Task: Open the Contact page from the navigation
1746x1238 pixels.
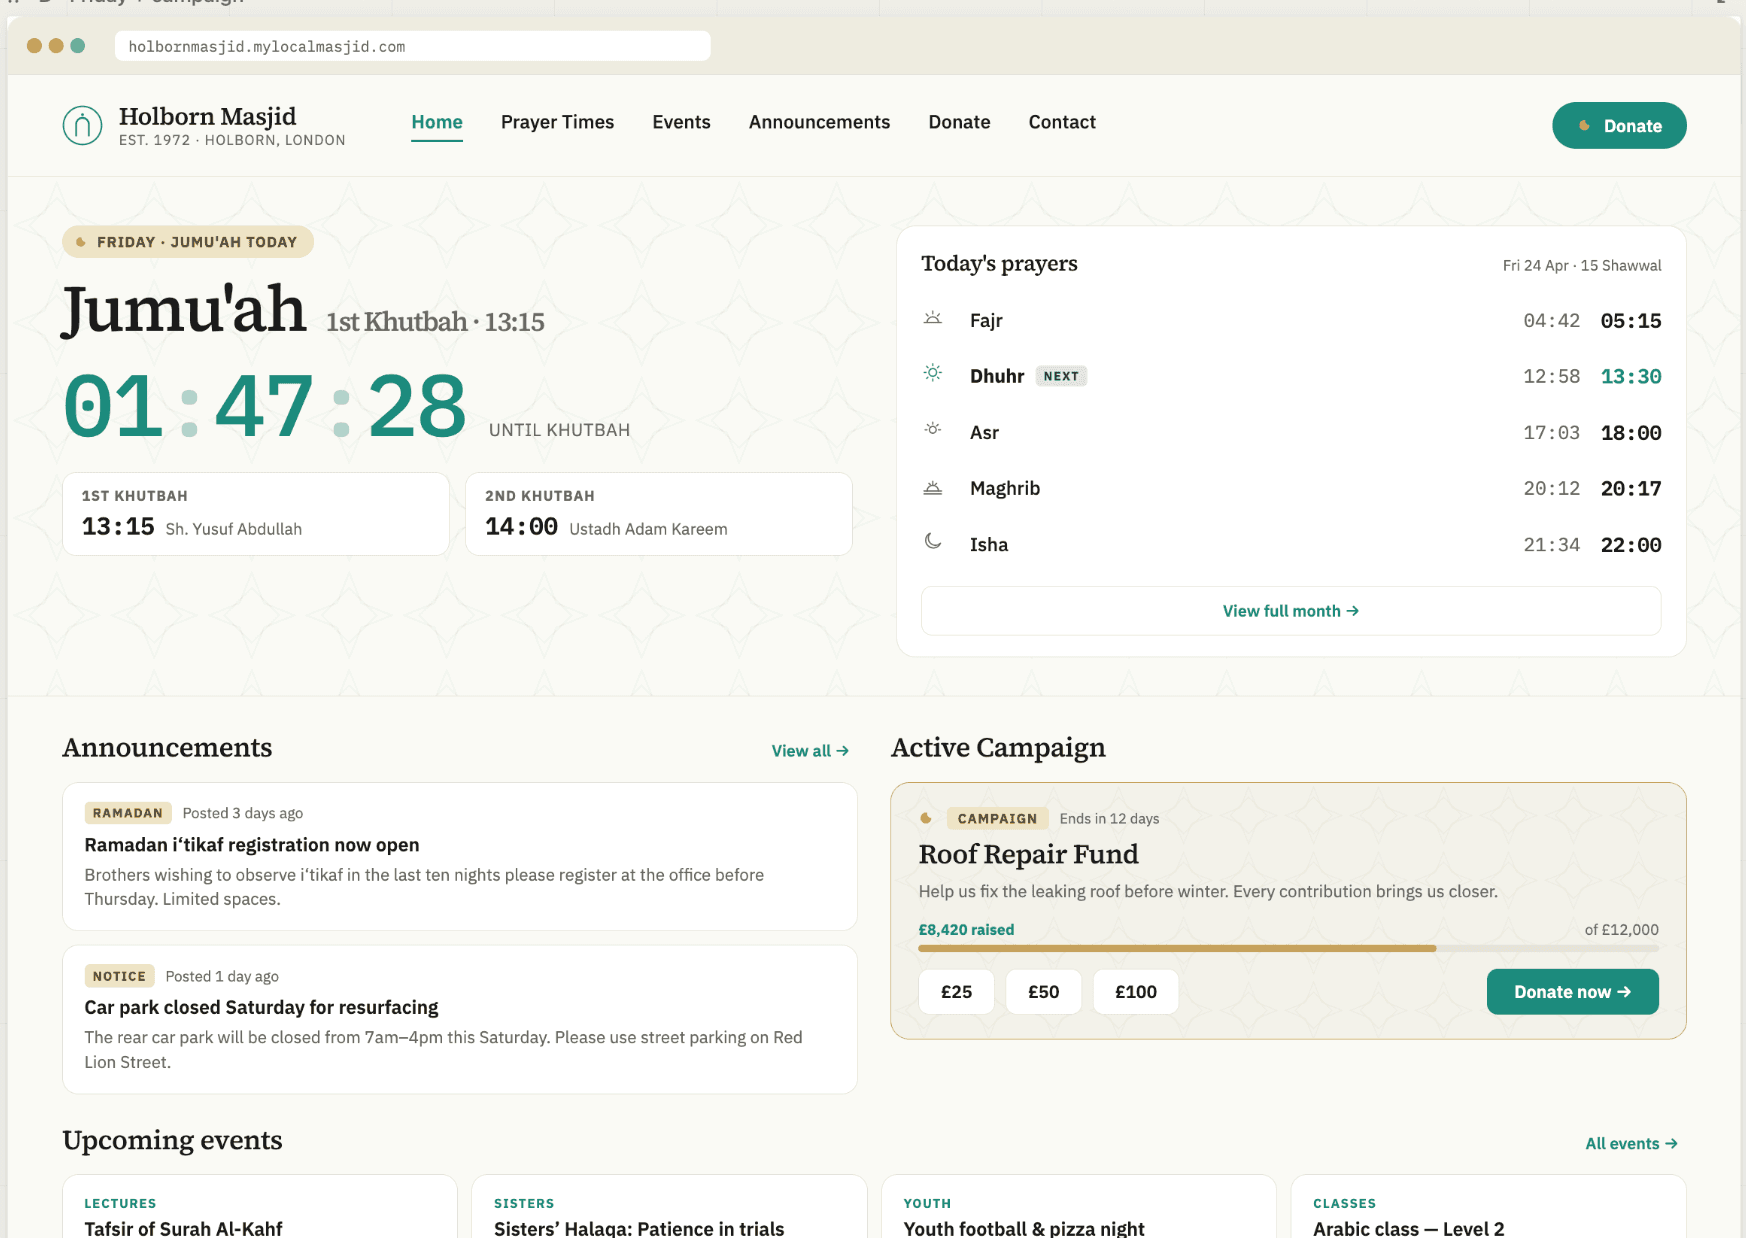Action: (1062, 122)
